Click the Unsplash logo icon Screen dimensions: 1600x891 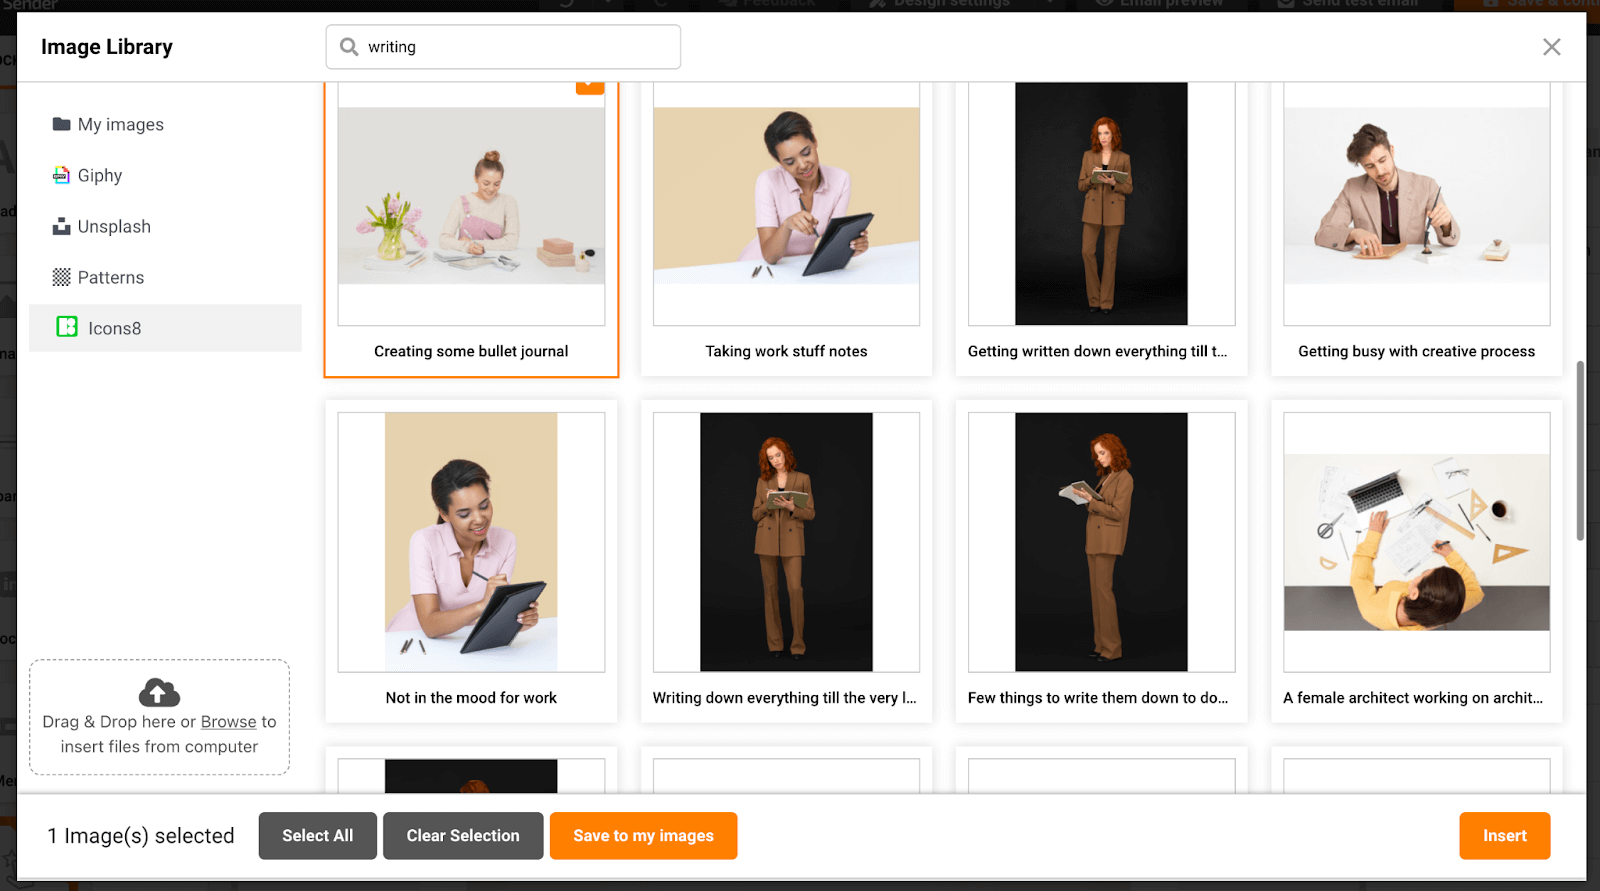(x=62, y=226)
